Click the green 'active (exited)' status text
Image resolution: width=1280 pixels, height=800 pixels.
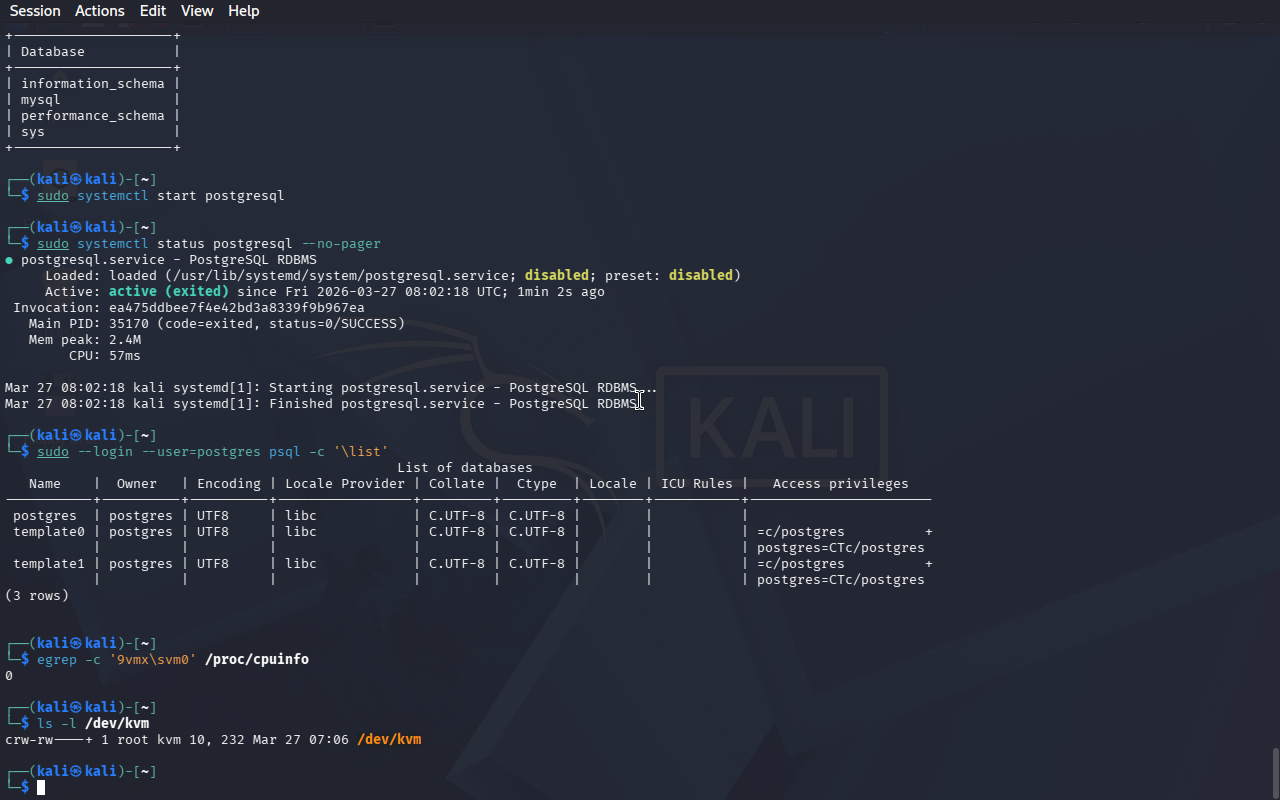tap(169, 292)
